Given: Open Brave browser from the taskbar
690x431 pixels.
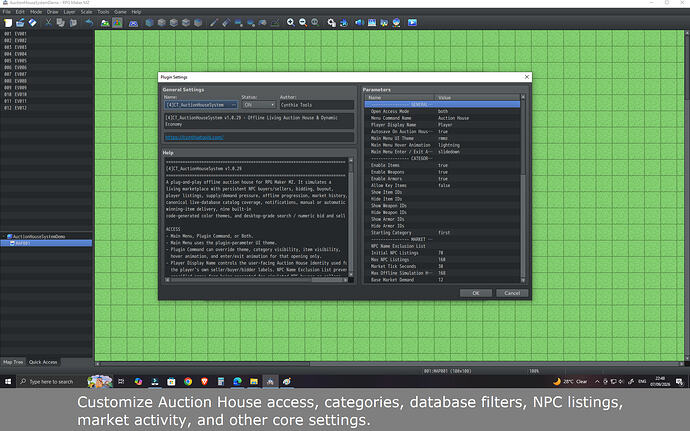Looking at the screenshot, I should (204, 382).
